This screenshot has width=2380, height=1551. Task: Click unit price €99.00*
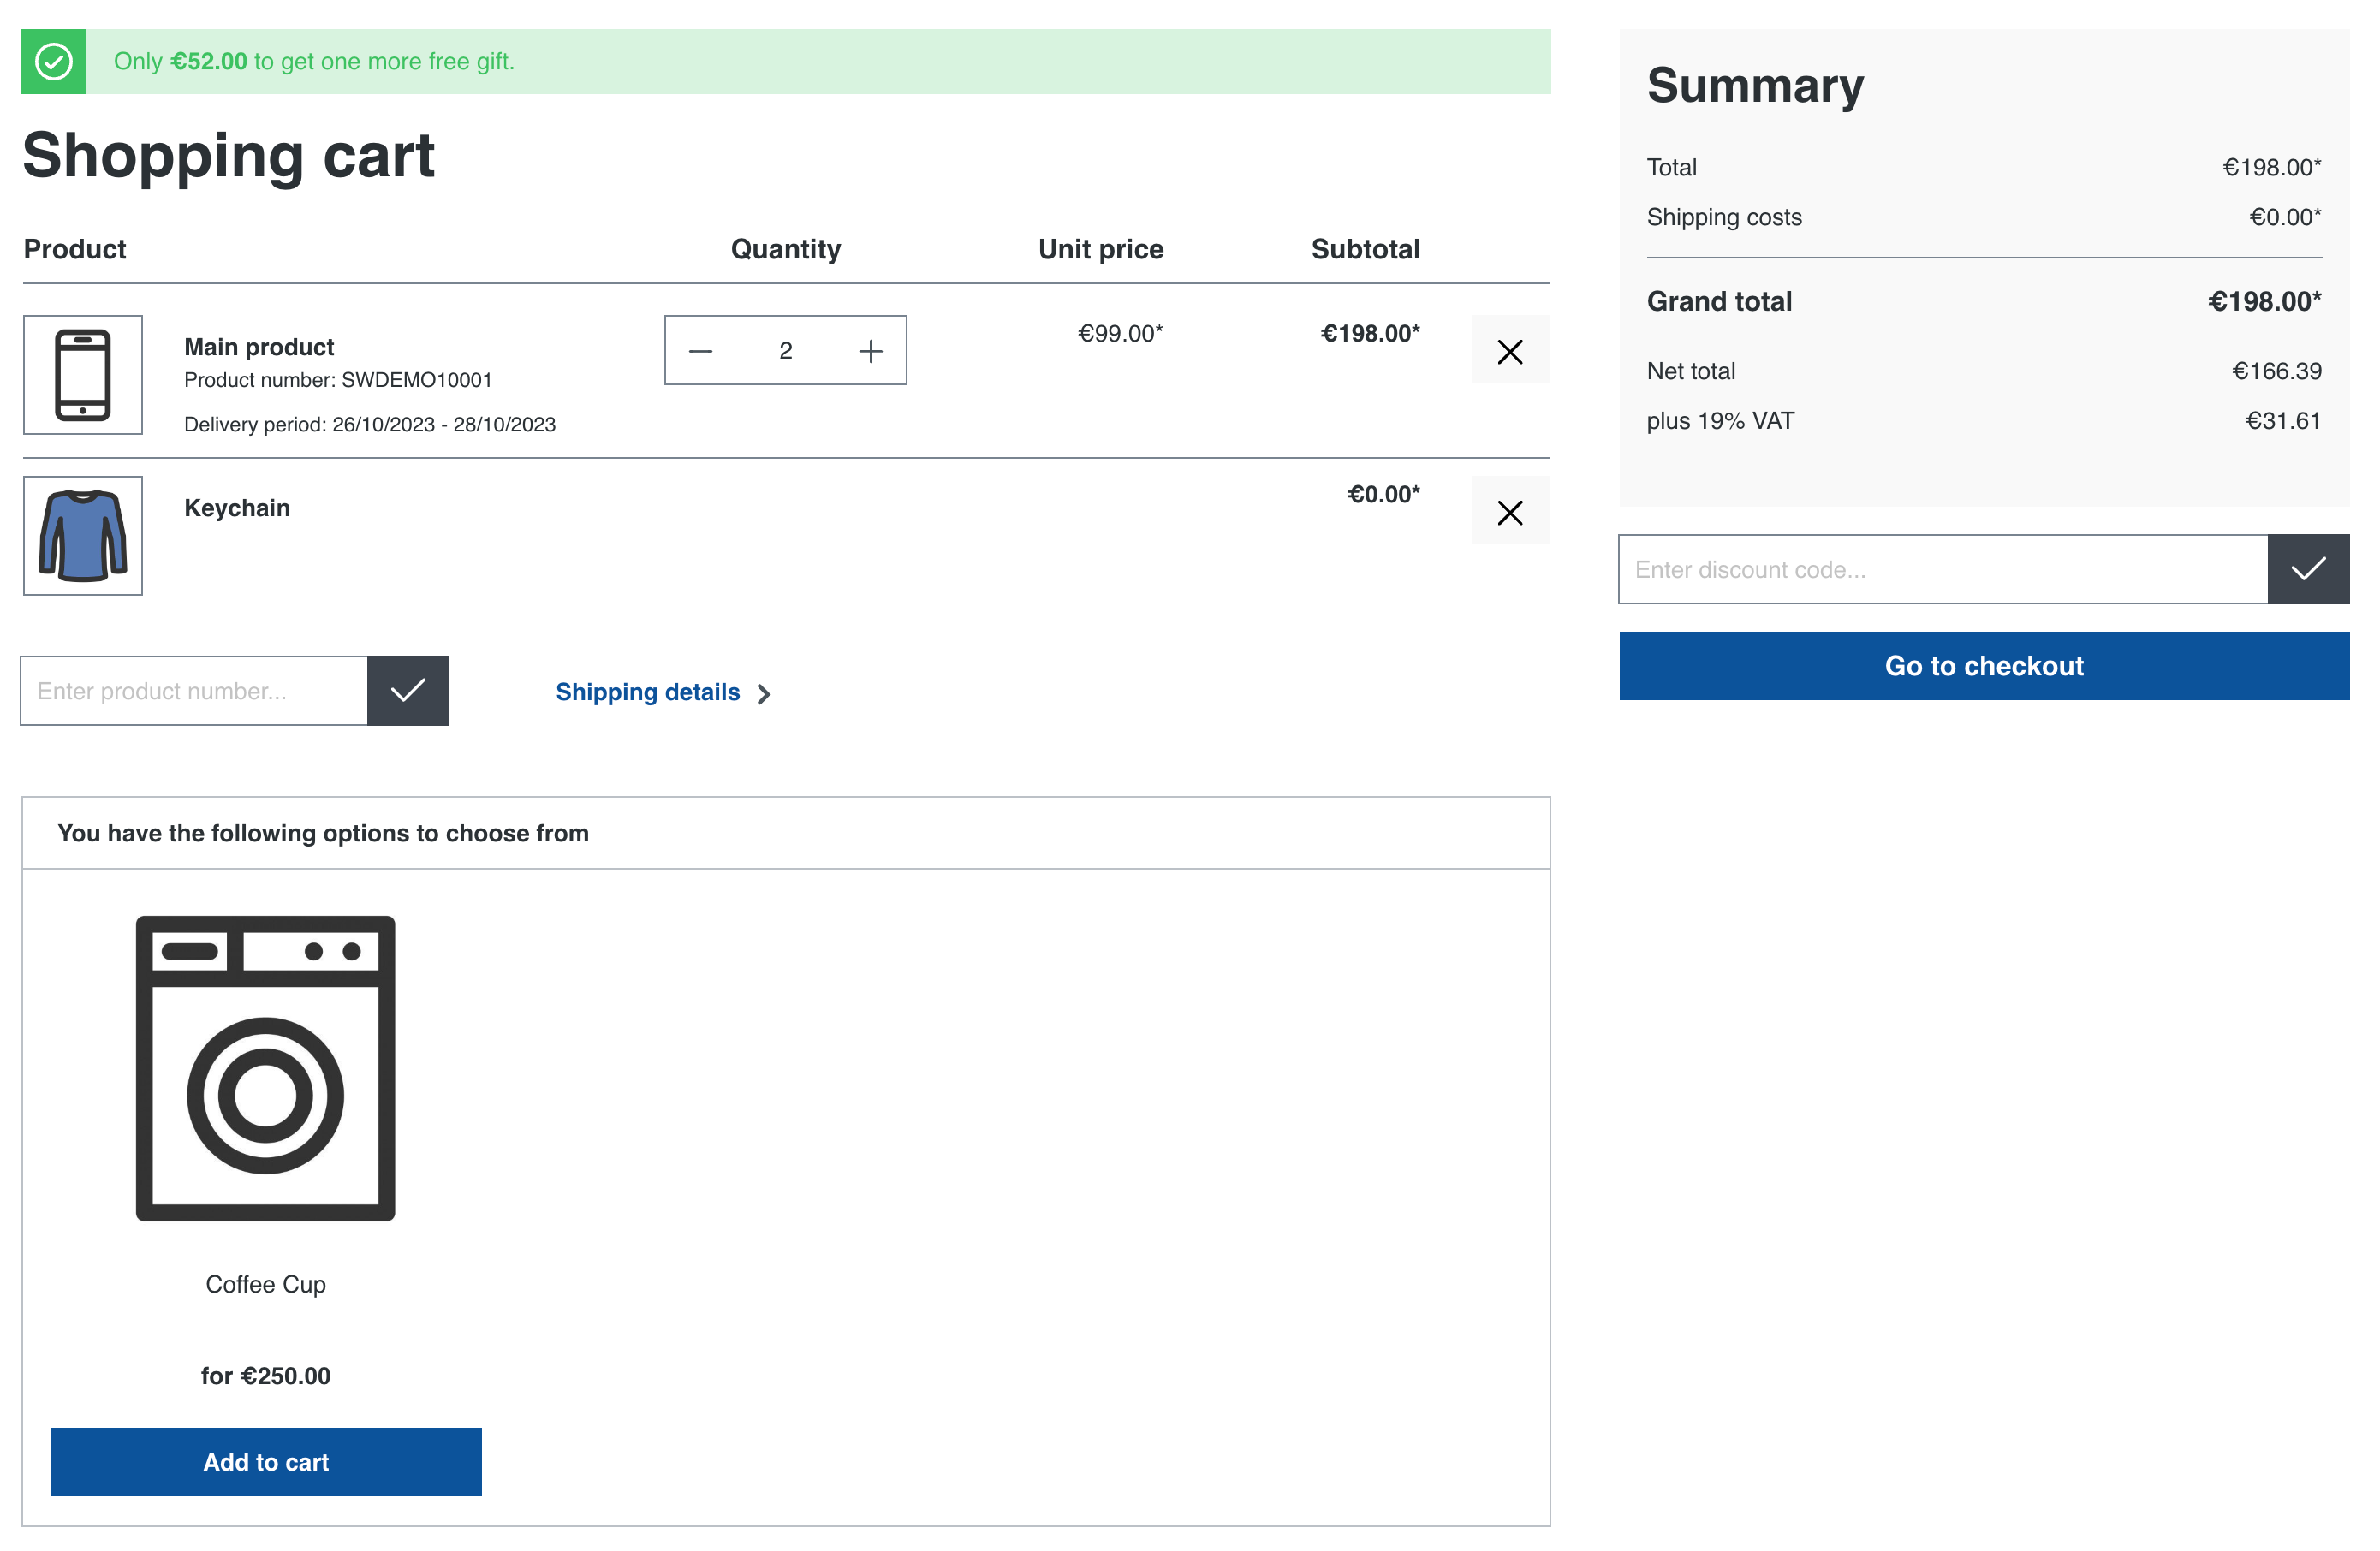tap(1120, 334)
